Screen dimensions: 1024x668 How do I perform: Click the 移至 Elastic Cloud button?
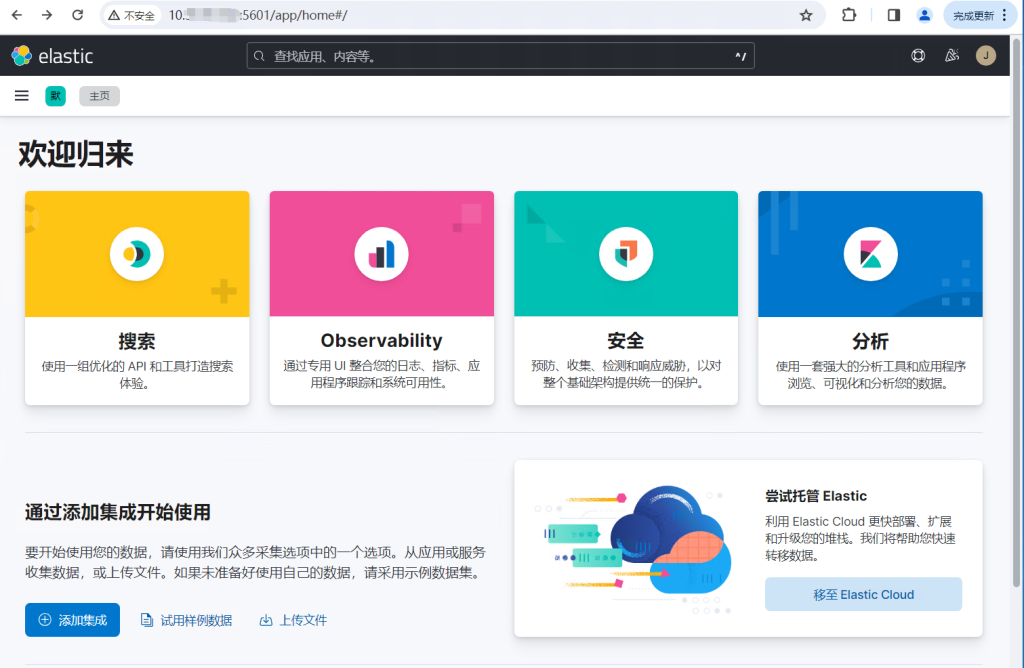point(863,594)
